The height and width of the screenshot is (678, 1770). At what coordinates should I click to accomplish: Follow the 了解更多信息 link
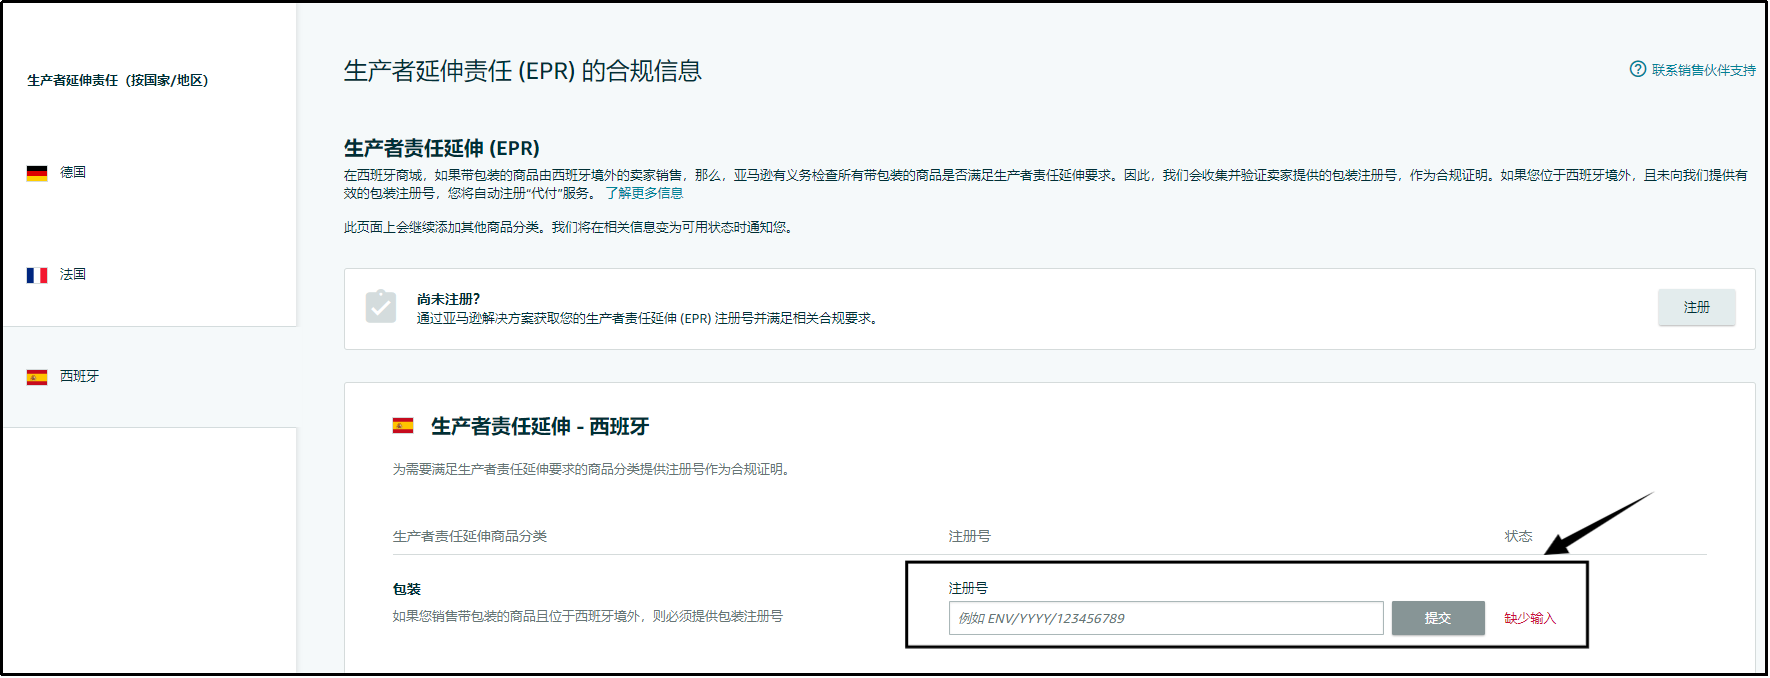[644, 193]
